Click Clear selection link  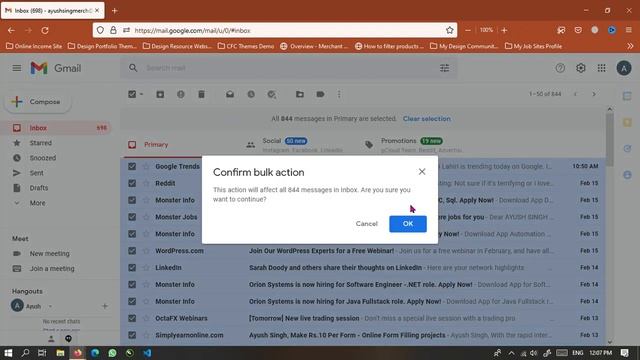click(x=427, y=119)
